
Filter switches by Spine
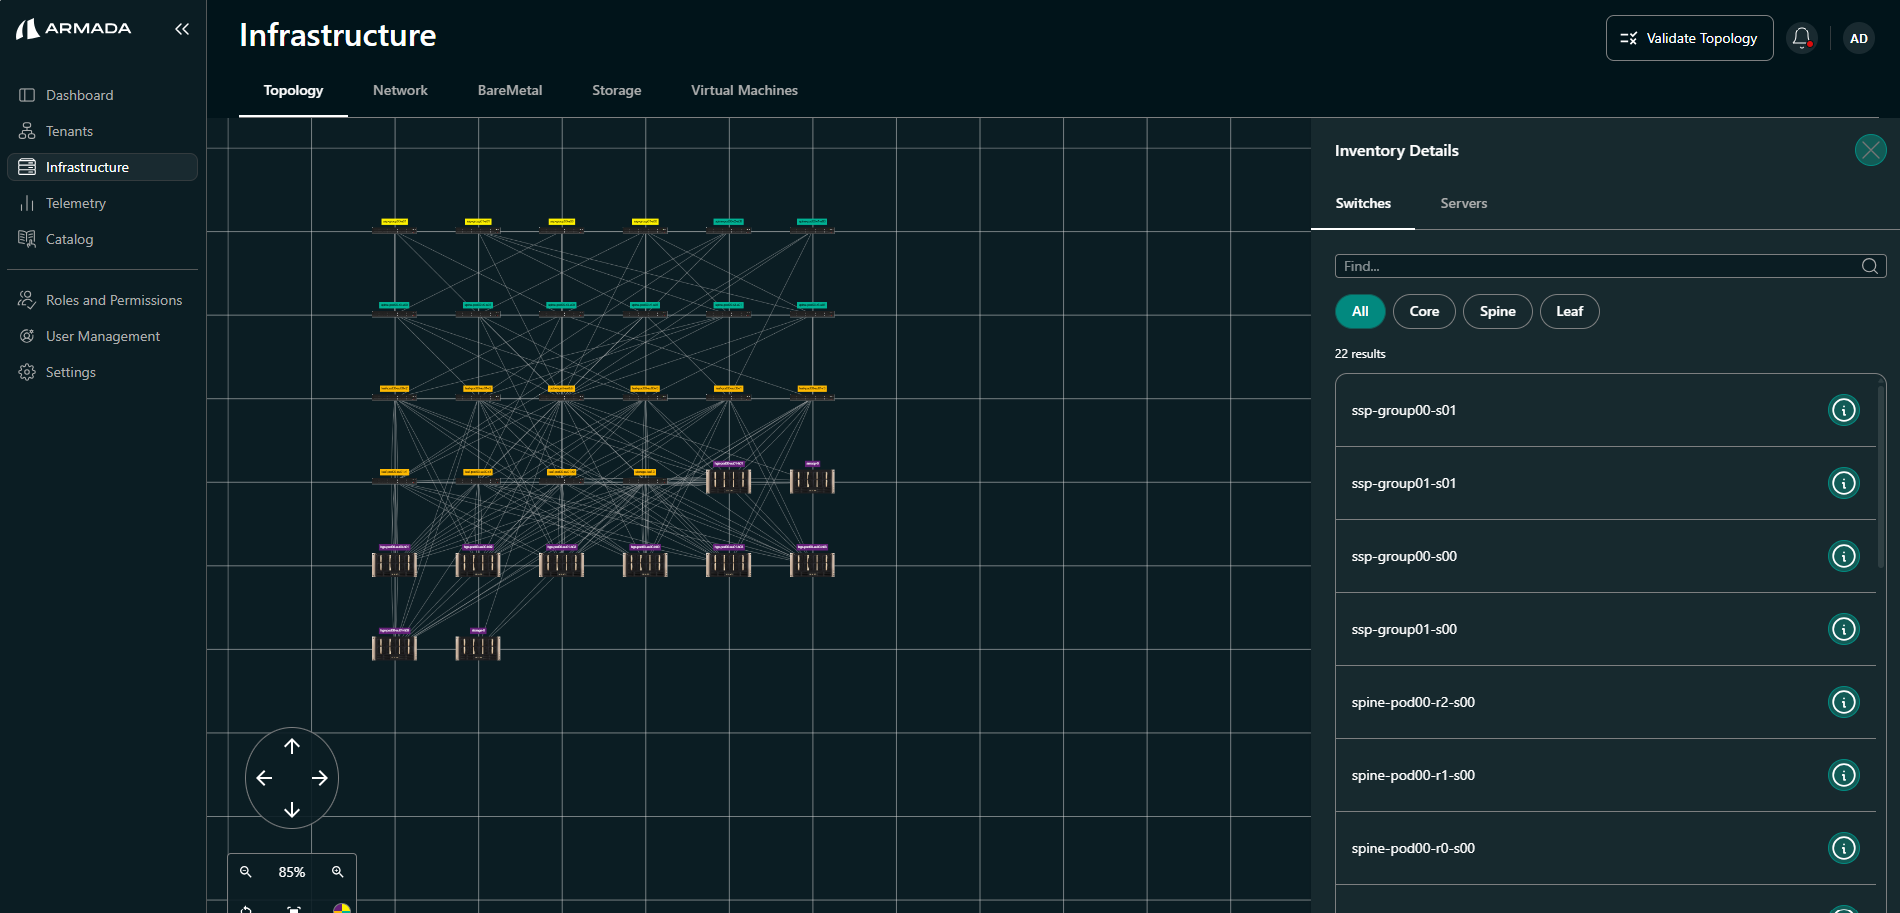point(1497,311)
